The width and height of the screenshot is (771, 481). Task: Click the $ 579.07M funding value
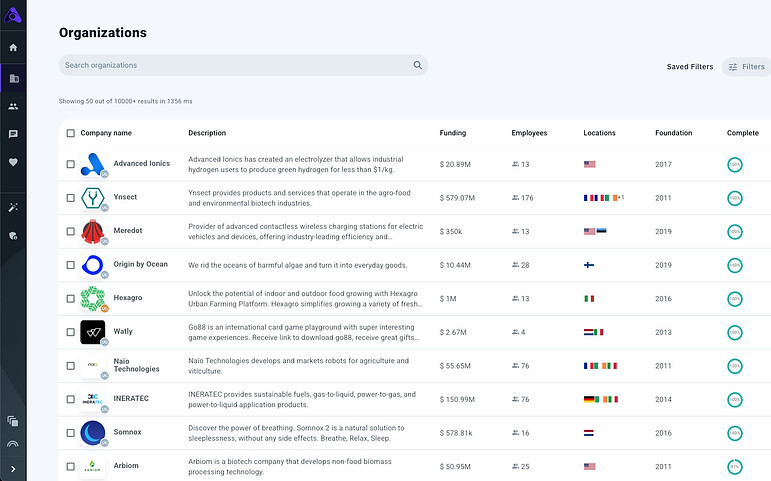pos(457,198)
